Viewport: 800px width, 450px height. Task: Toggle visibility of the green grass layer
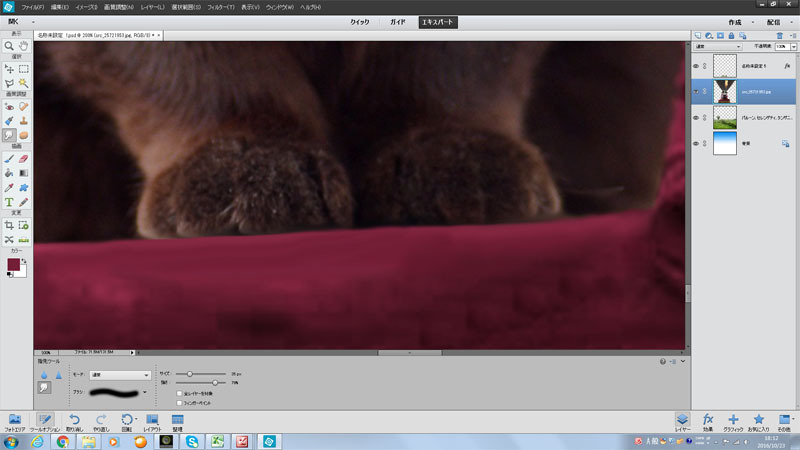click(x=696, y=117)
